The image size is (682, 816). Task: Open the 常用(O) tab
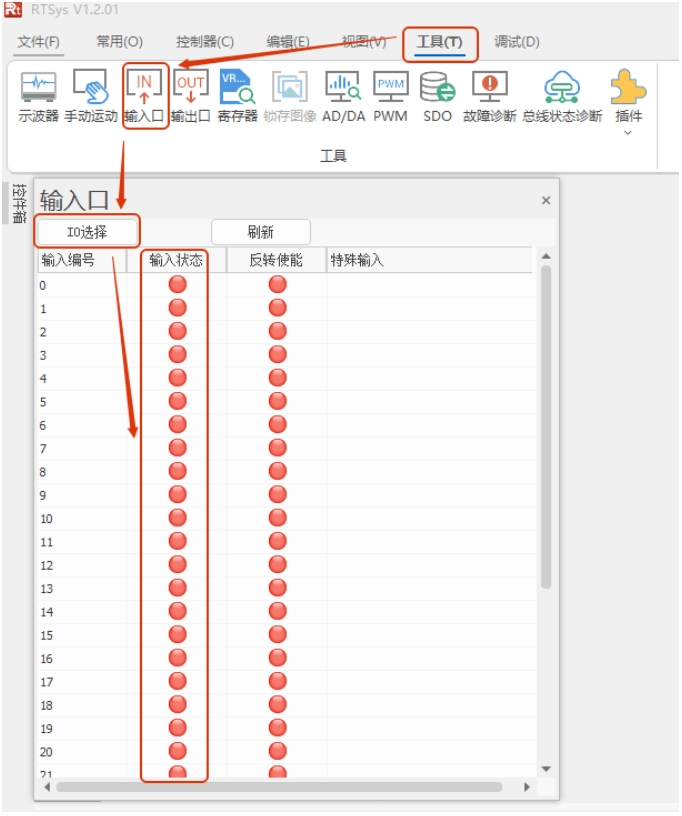coord(120,42)
